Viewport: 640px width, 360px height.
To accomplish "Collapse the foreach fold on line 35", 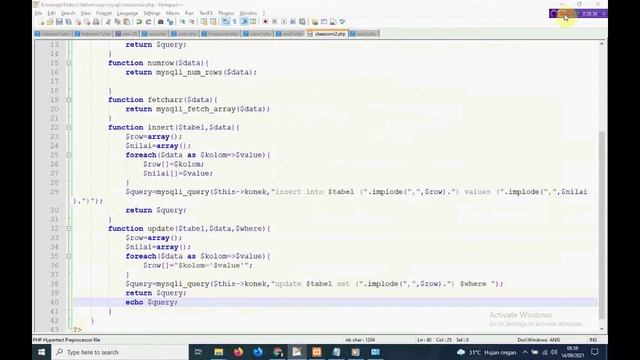I will click(x=69, y=256).
